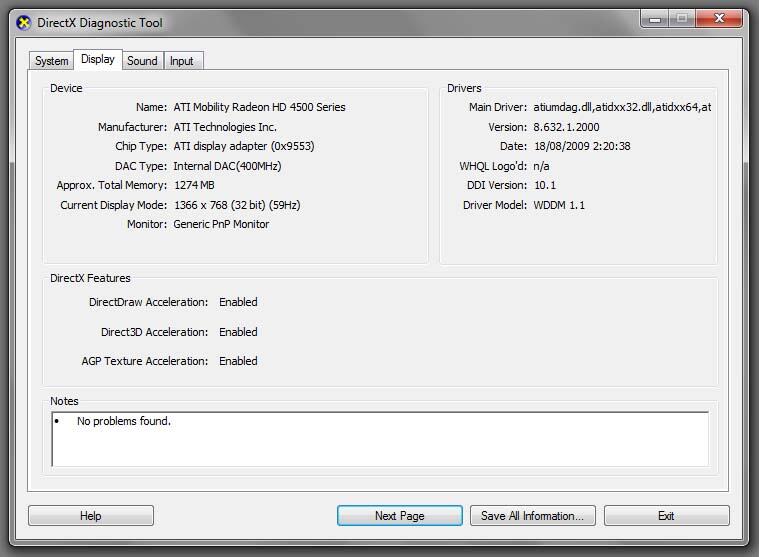Click DirectDraw Acceleration 'Enabled' value
Screen dimensions: 759x557
(x=238, y=302)
